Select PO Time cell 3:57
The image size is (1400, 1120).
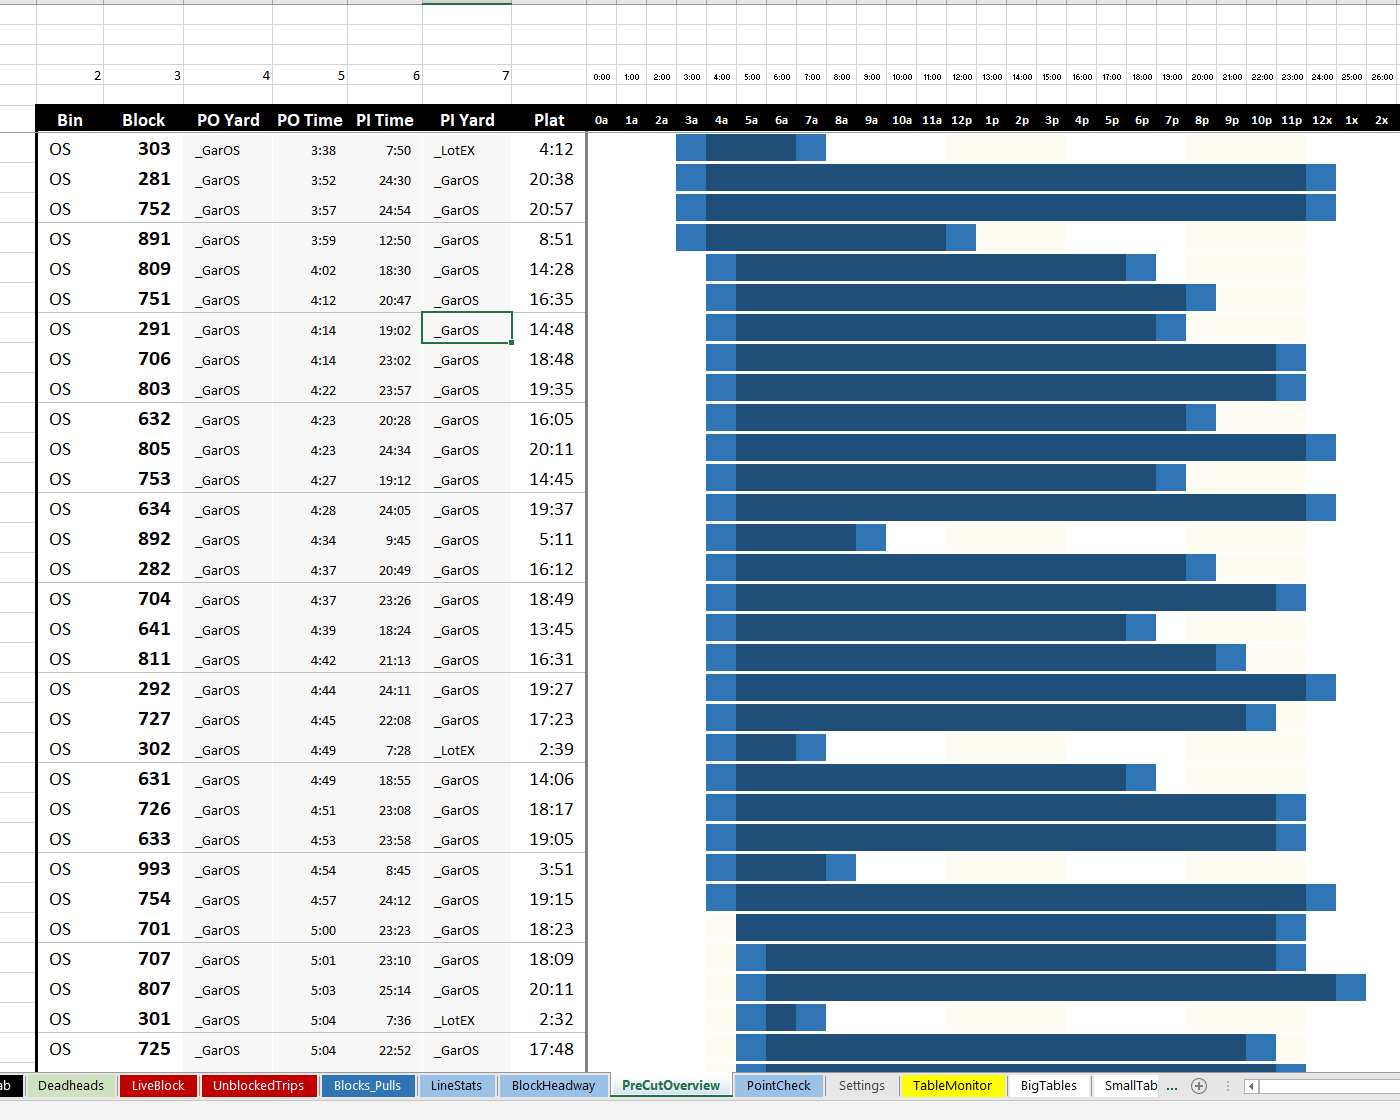(x=310, y=210)
